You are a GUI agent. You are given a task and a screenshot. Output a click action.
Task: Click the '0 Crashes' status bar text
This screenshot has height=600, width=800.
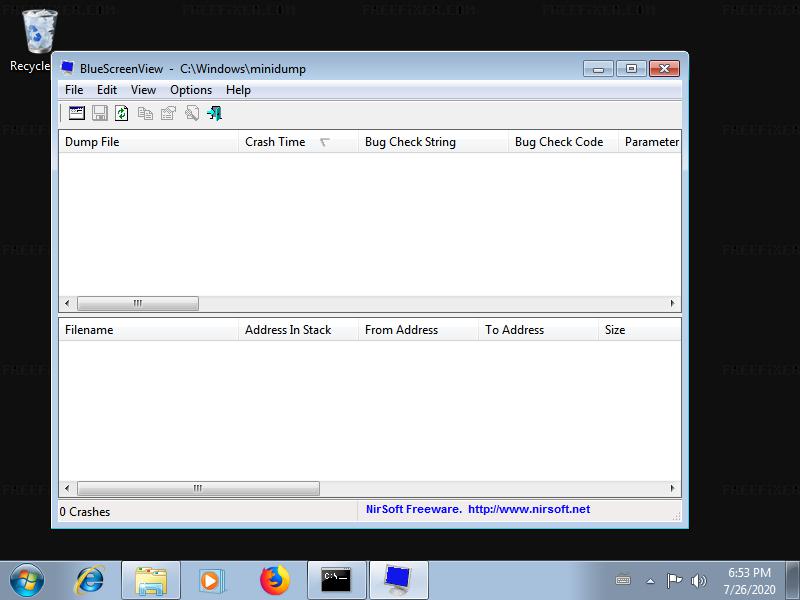coord(85,512)
